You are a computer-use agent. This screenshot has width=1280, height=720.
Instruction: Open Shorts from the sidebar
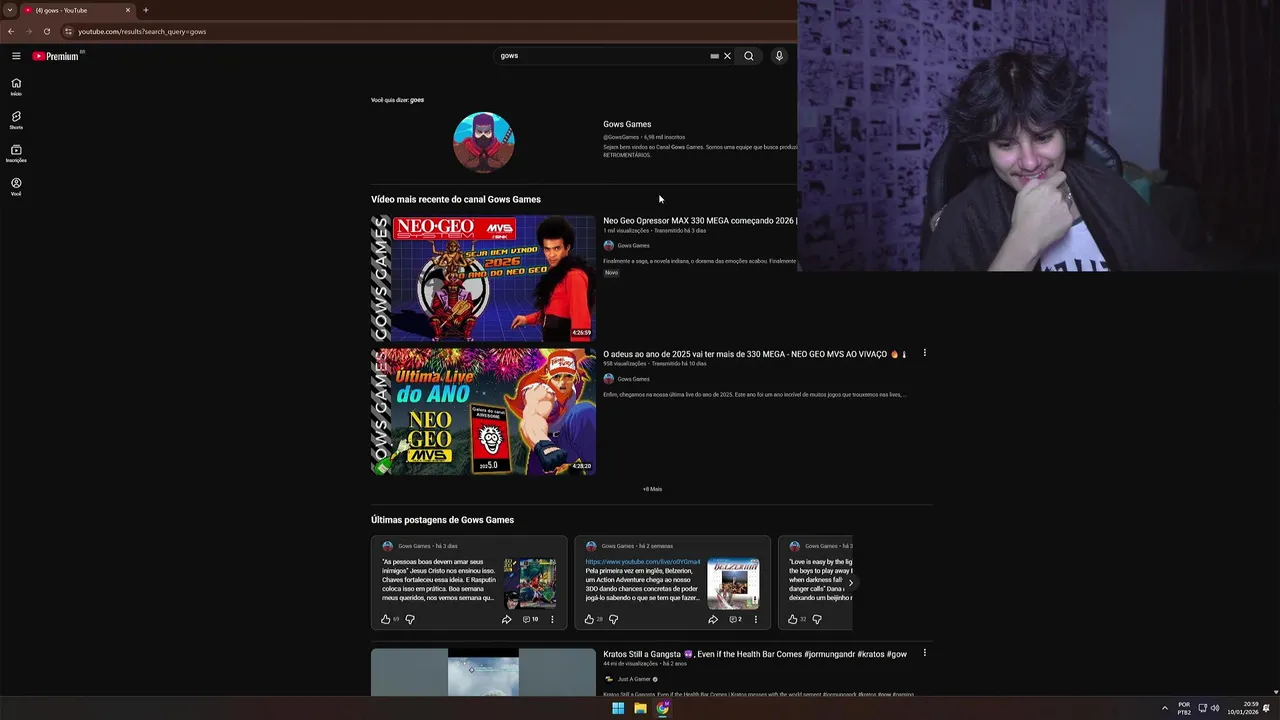(16, 120)
